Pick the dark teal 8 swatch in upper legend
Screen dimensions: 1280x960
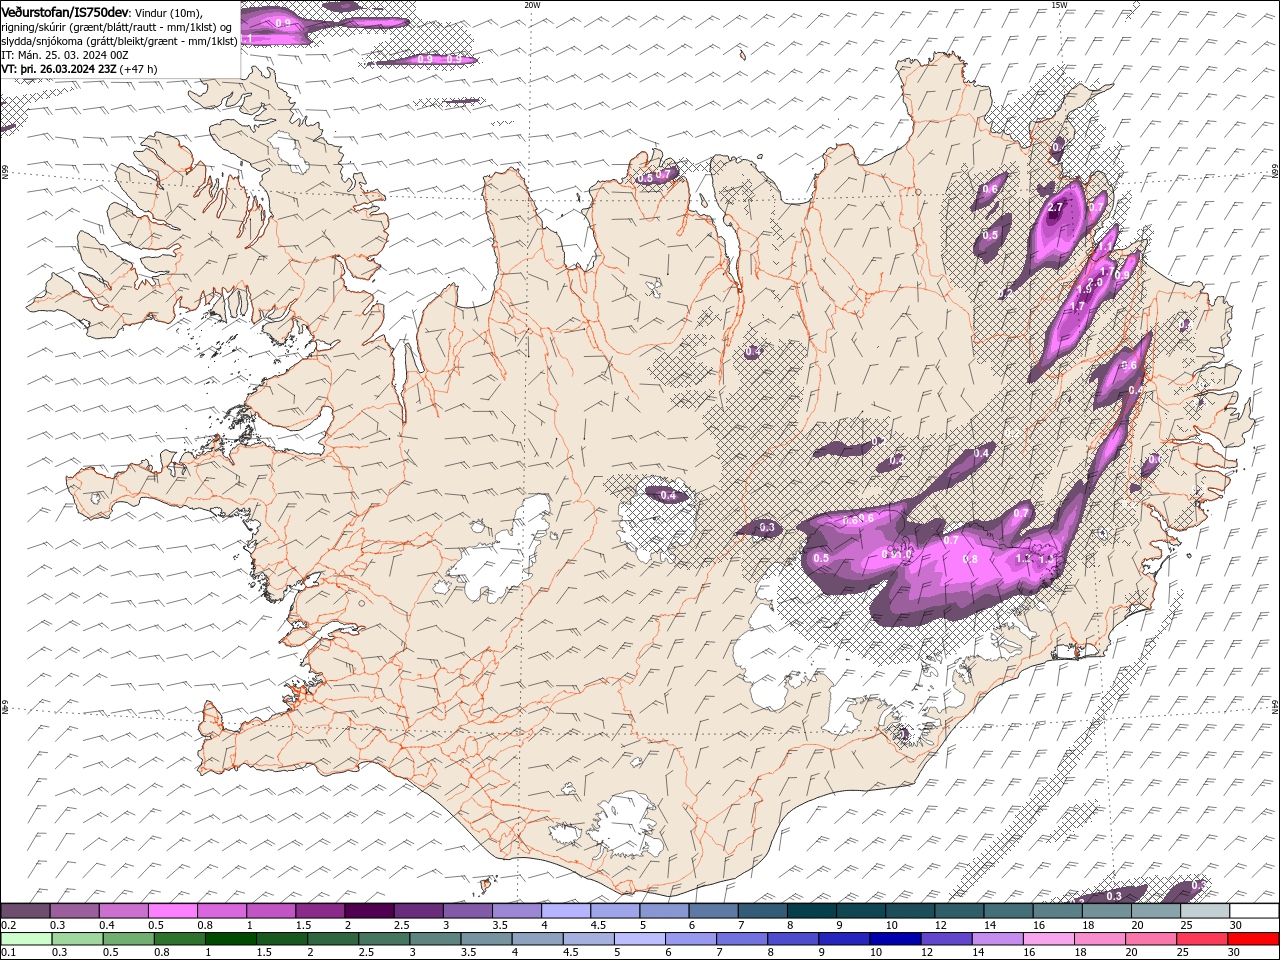tap(811, 910)
